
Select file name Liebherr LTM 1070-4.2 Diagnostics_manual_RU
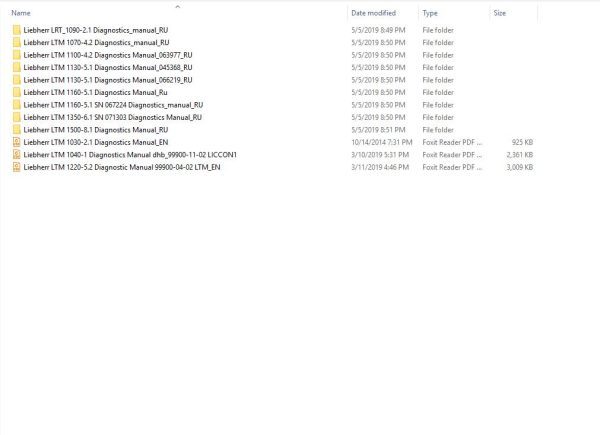point(96,42)
